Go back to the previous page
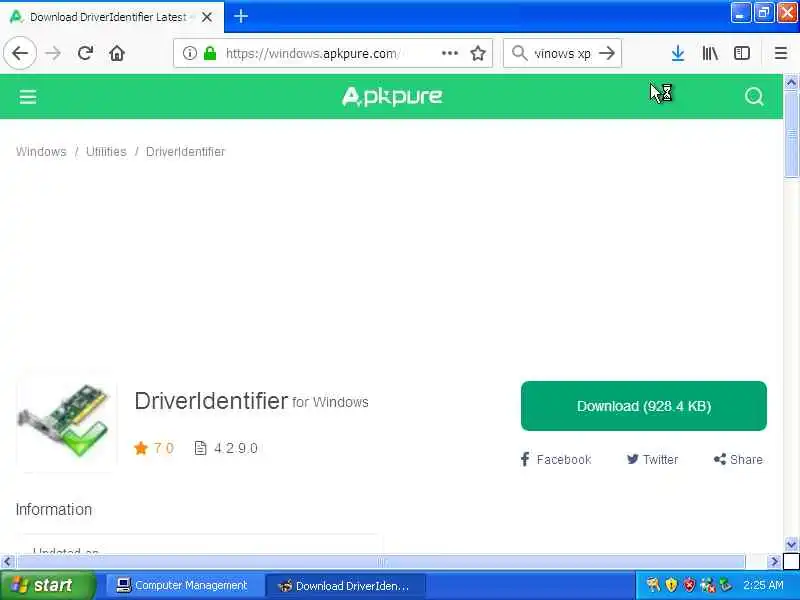 point(20,53)
